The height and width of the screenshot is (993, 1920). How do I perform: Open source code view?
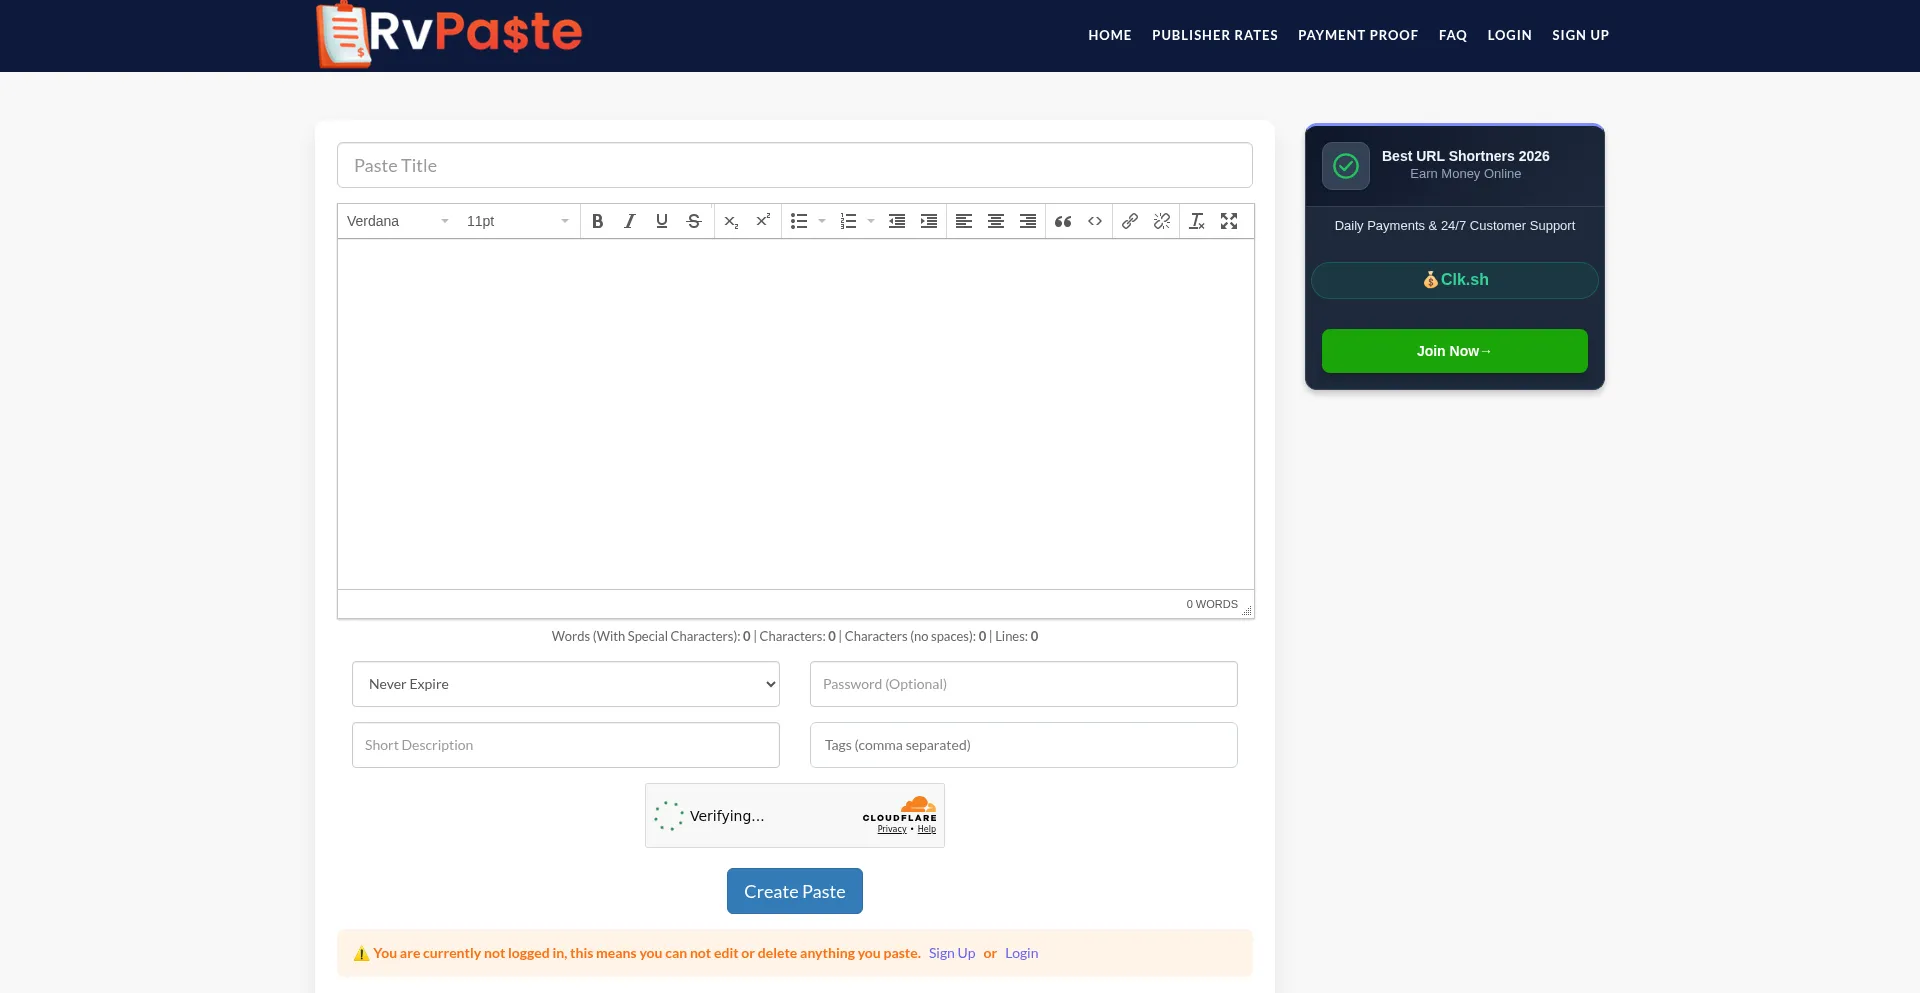[1095, 221]
